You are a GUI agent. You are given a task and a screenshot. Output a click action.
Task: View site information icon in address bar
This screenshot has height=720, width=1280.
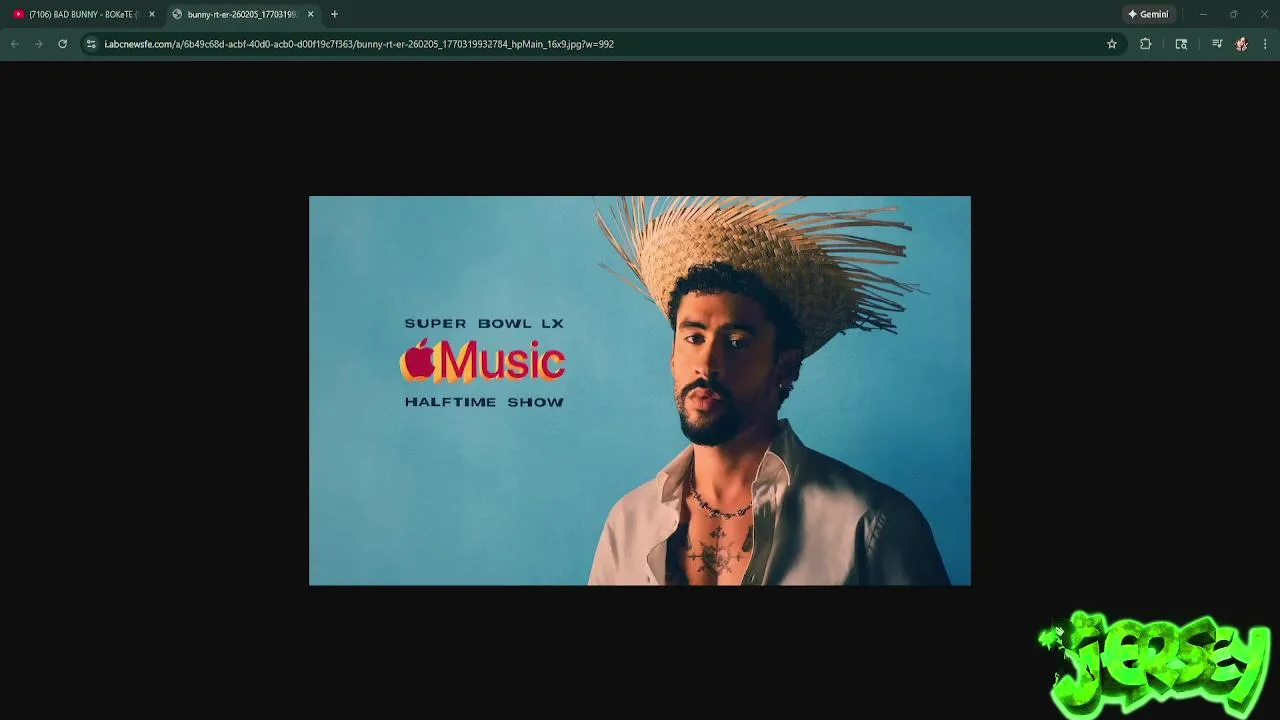click(x=91, y=44)
